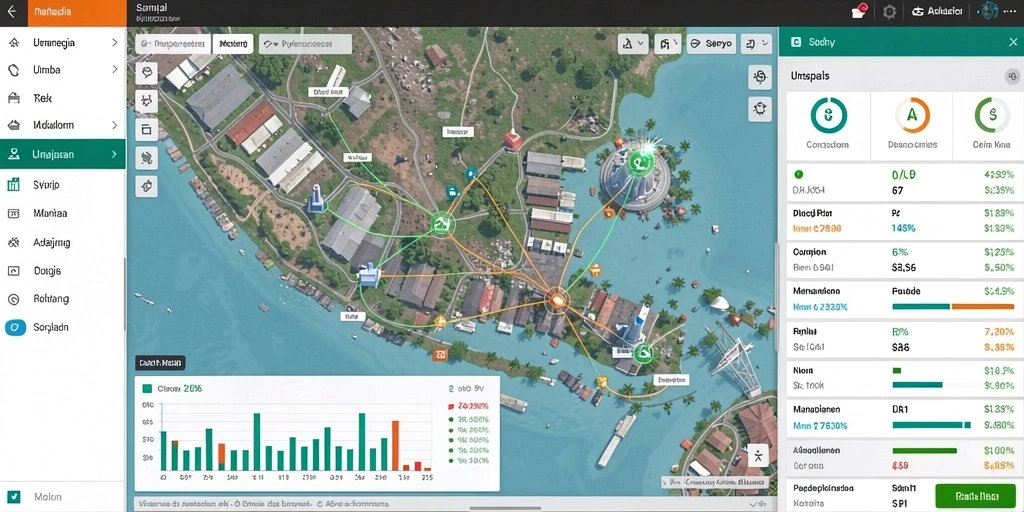
Task: Click the rectangle tool on map toolbar
Action: (x=146, y=129)
